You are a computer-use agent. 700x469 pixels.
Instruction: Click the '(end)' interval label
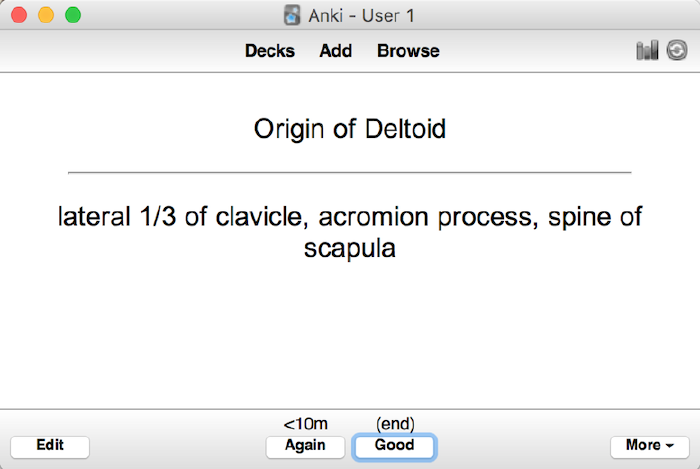tap(395, 424)
